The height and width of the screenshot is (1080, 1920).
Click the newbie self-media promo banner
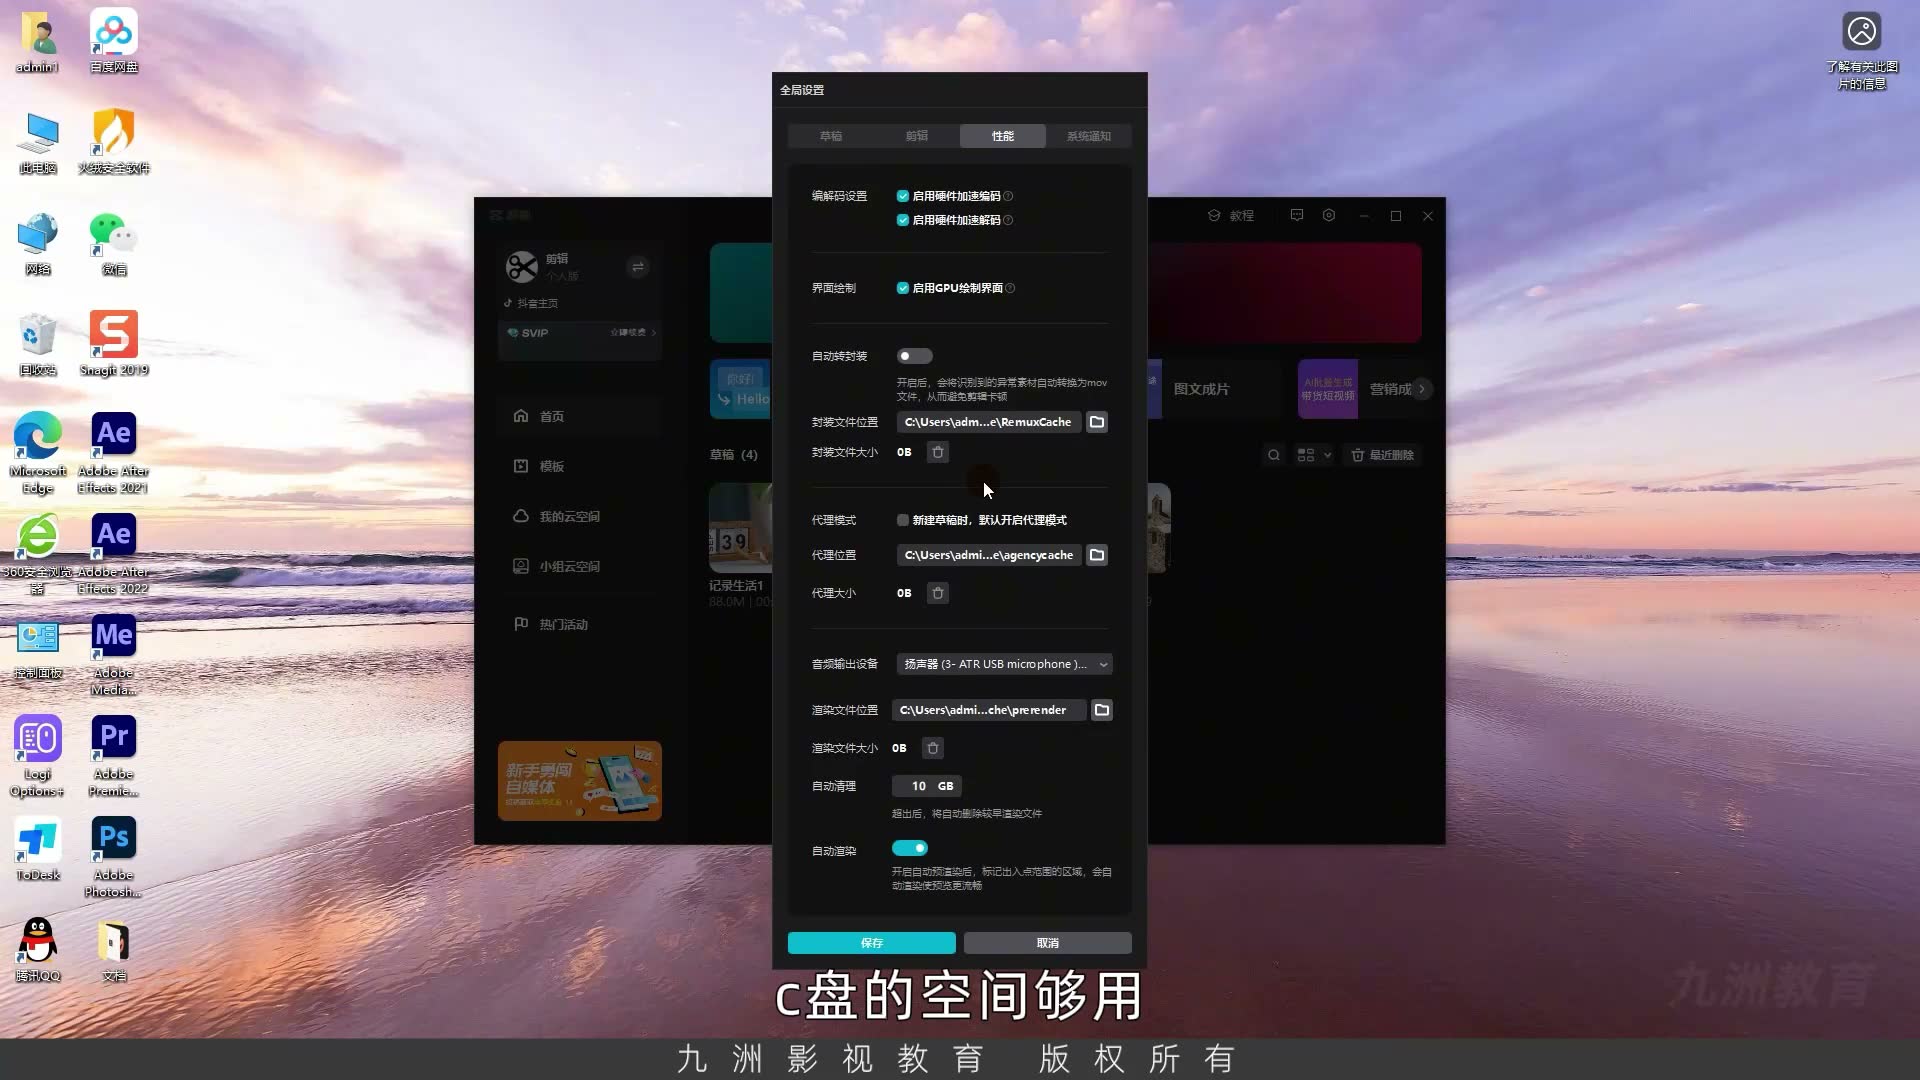[580, 781]
